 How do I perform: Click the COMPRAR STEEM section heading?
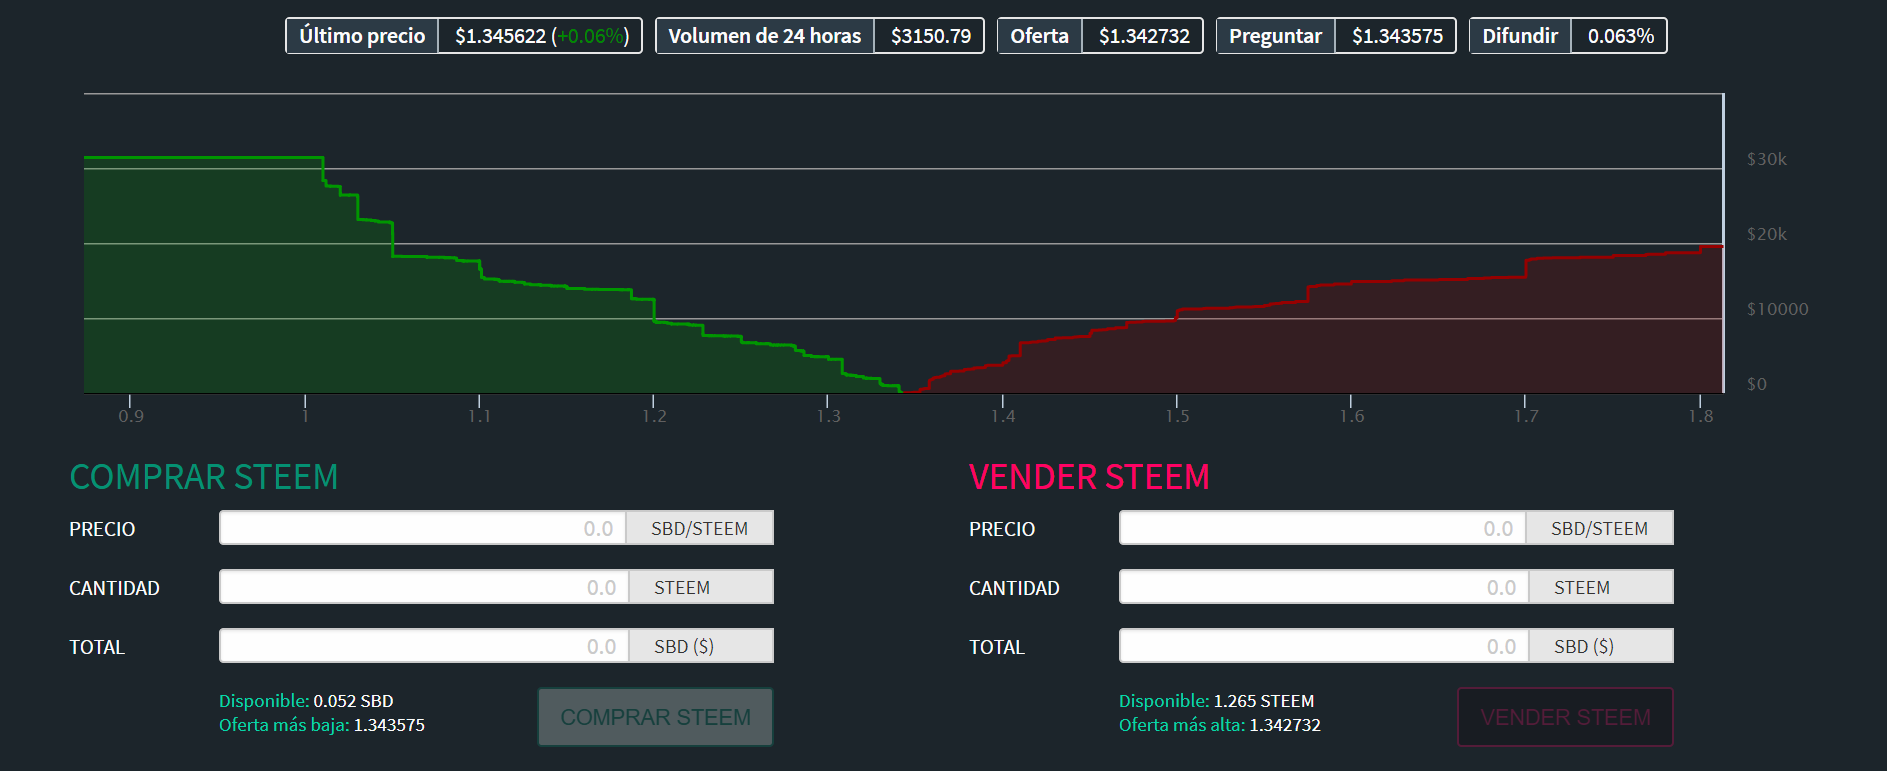click(204, 477)
